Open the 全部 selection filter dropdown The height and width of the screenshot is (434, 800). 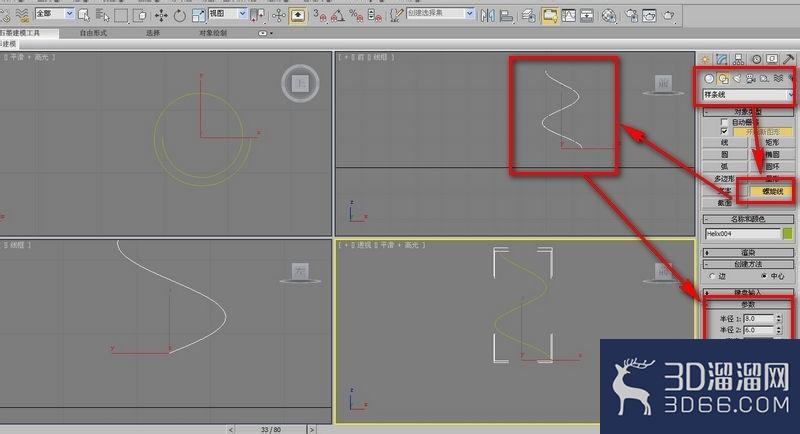pos(55,14)
